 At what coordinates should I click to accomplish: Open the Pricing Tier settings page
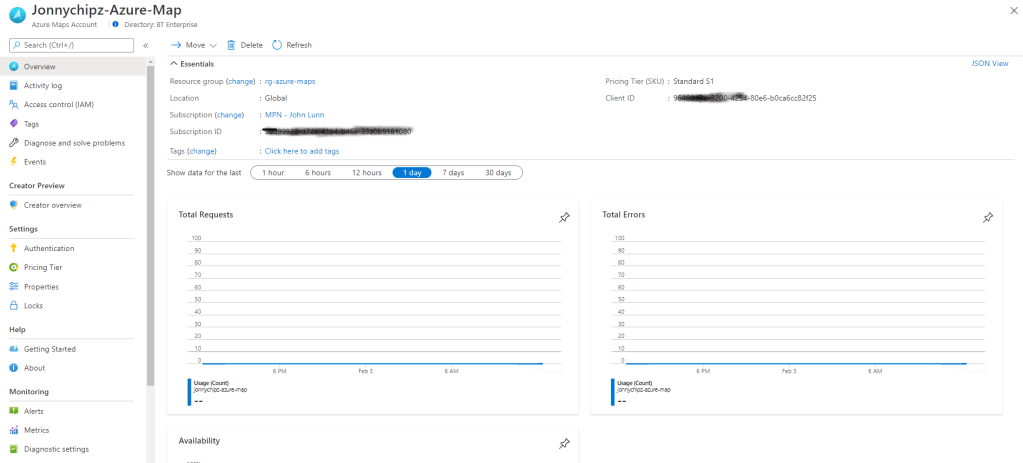(43, 267)
